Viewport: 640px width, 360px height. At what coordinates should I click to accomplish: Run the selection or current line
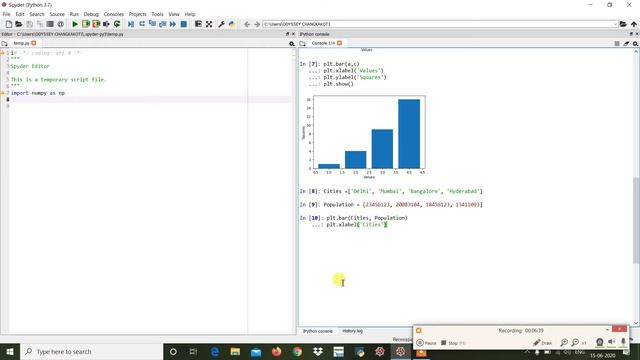pyautogui.click(x=107, y=24)
